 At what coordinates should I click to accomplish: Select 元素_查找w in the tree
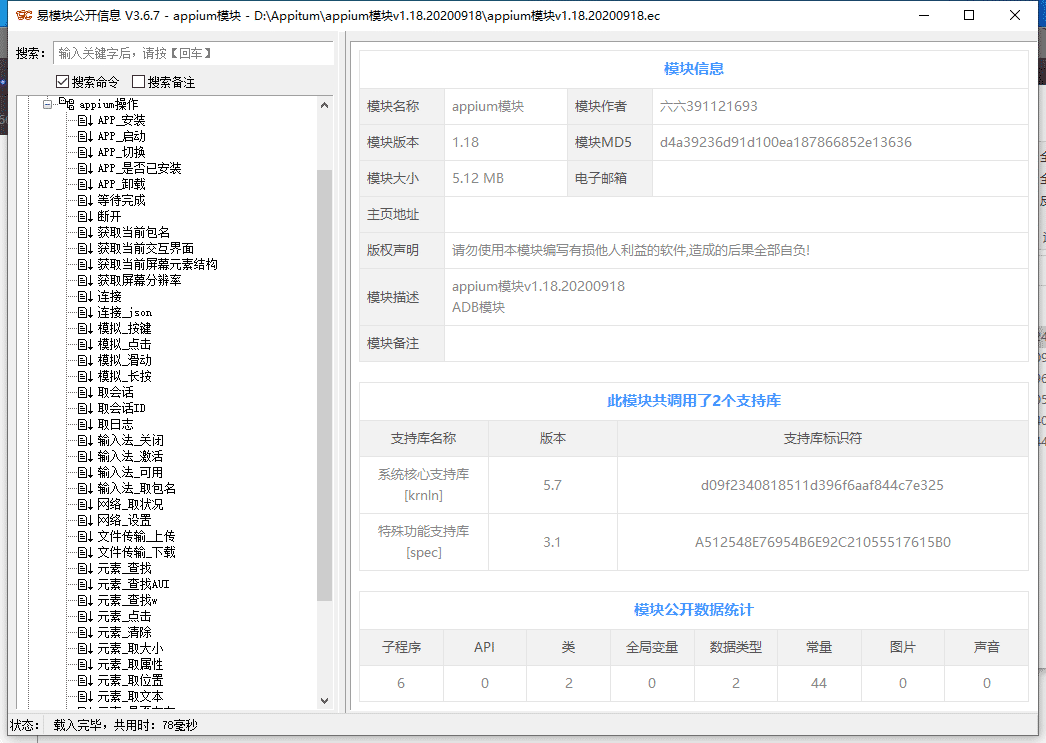(127, 600)
